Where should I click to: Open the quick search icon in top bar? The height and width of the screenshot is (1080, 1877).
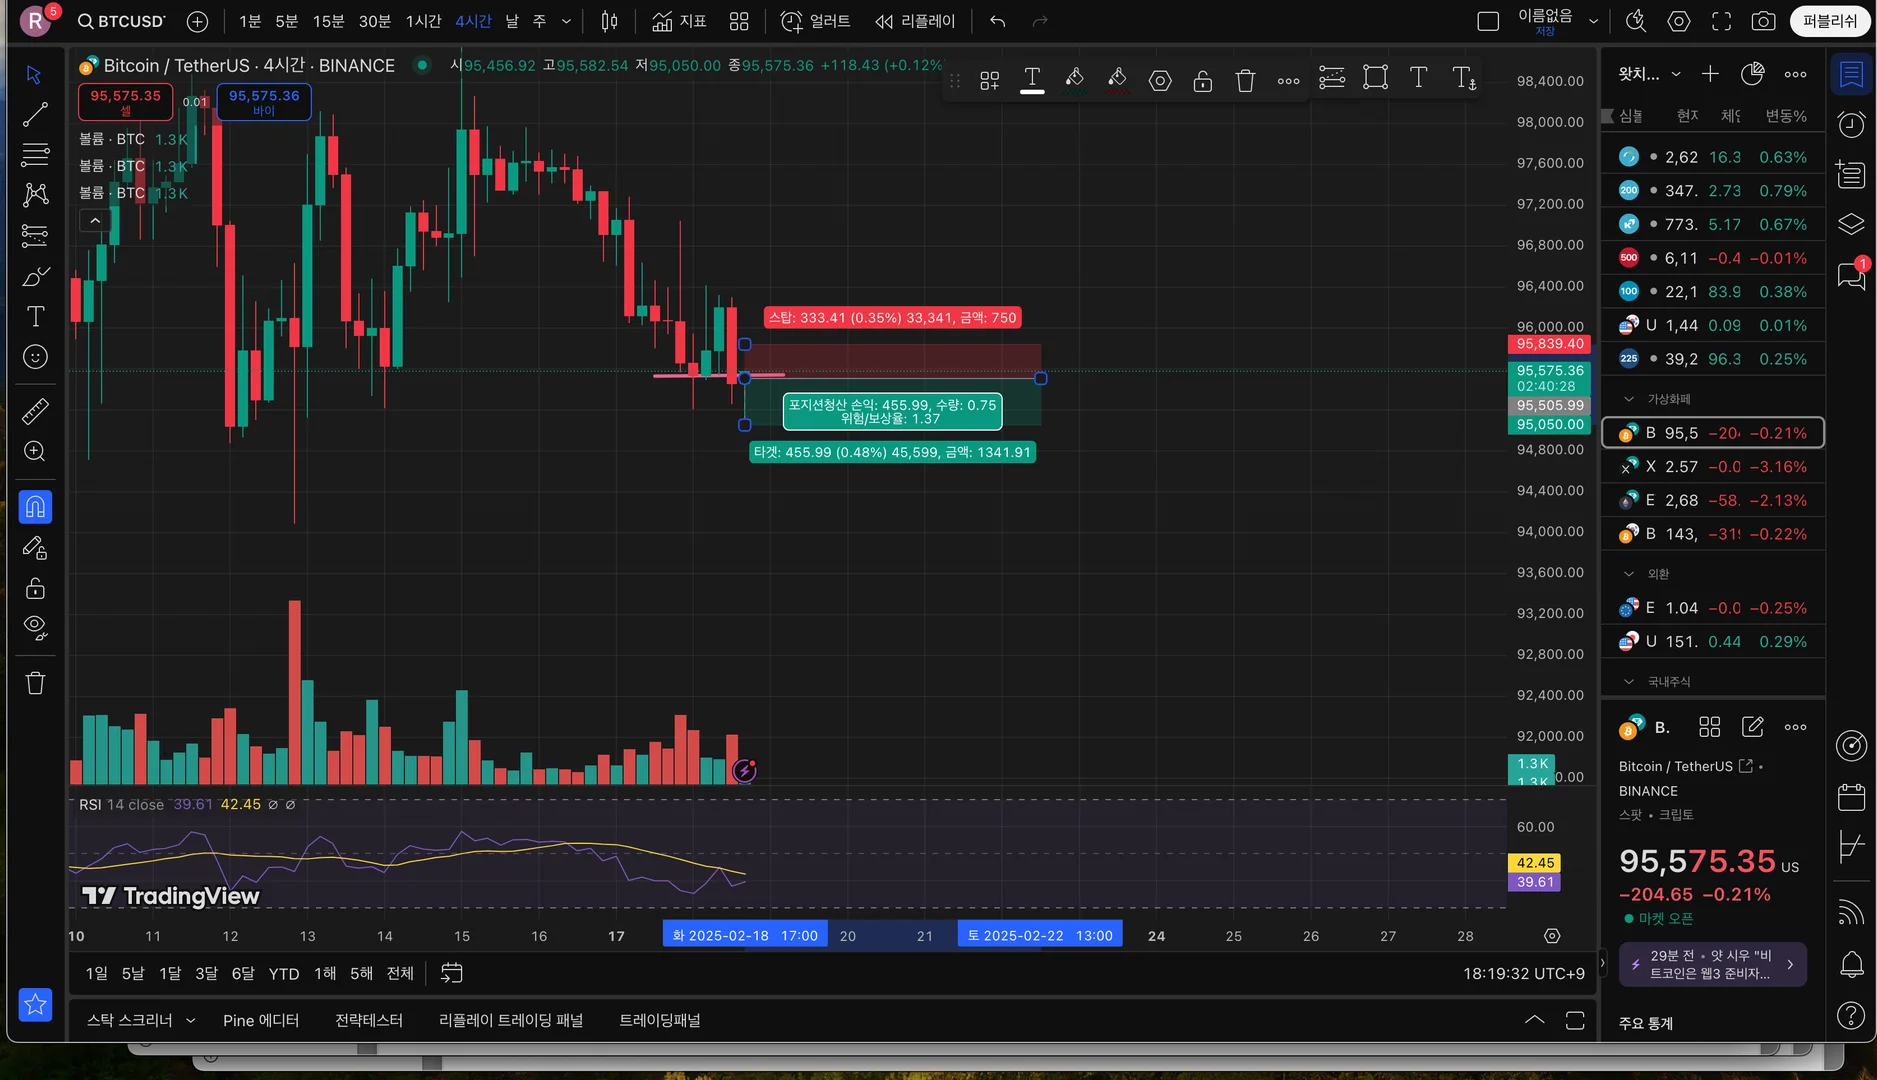point(1636,21)
